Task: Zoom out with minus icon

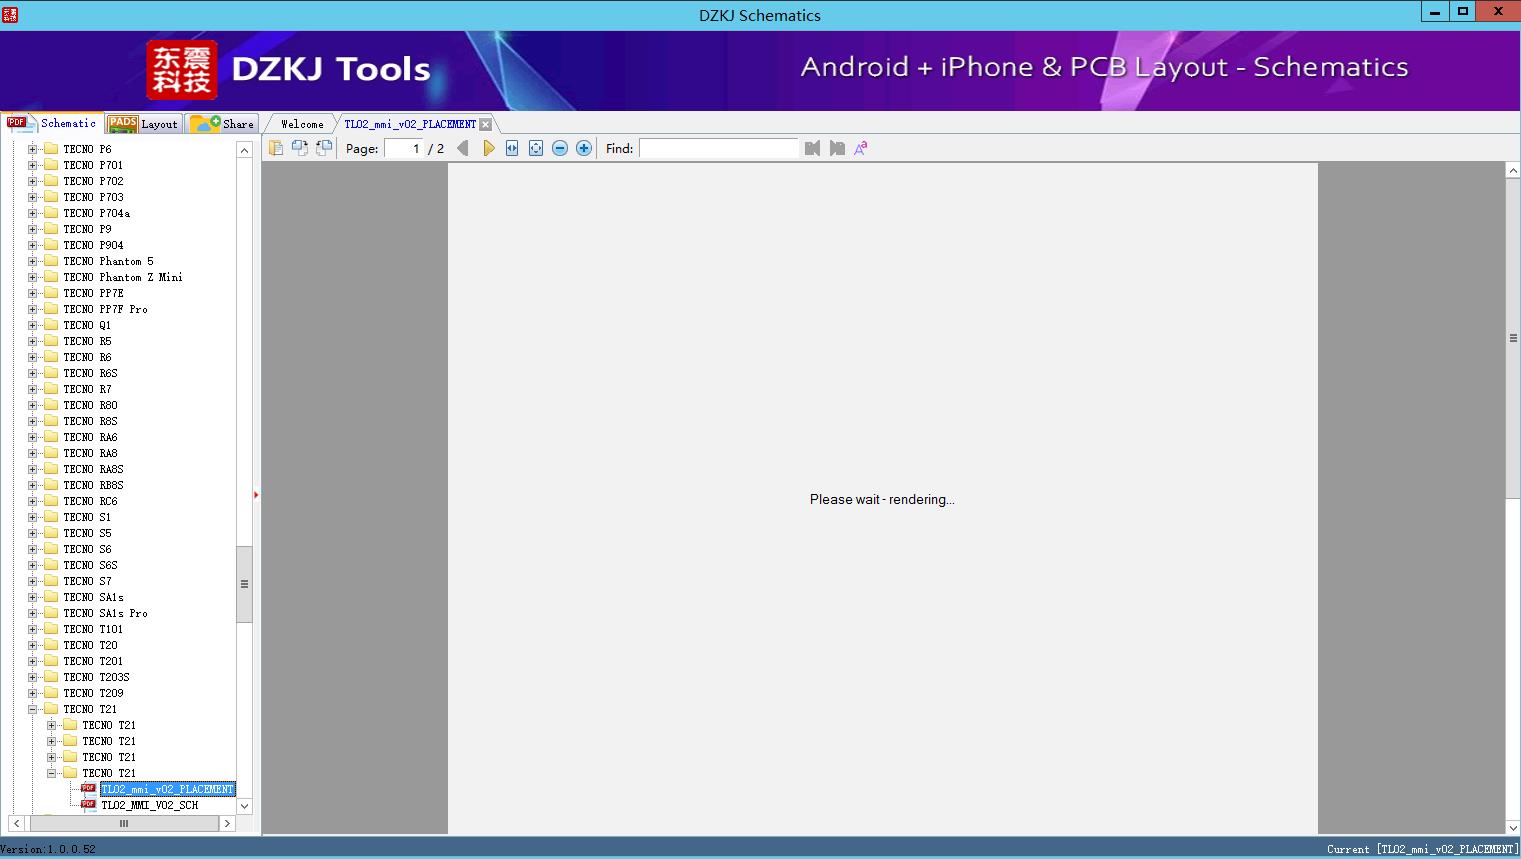Action: coord(560,148)
